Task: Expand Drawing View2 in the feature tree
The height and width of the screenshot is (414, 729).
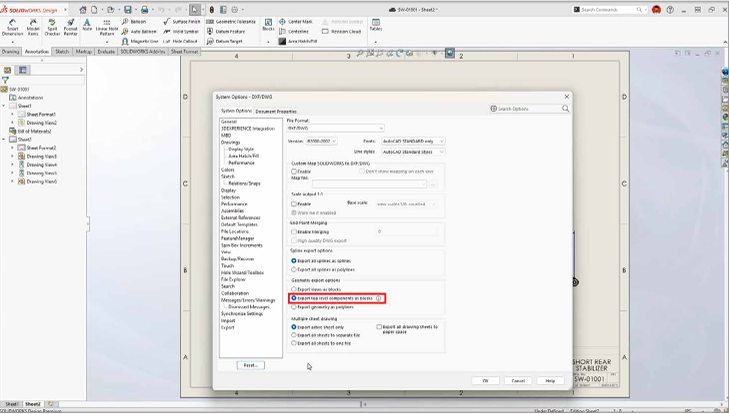Action: (12, 123)
